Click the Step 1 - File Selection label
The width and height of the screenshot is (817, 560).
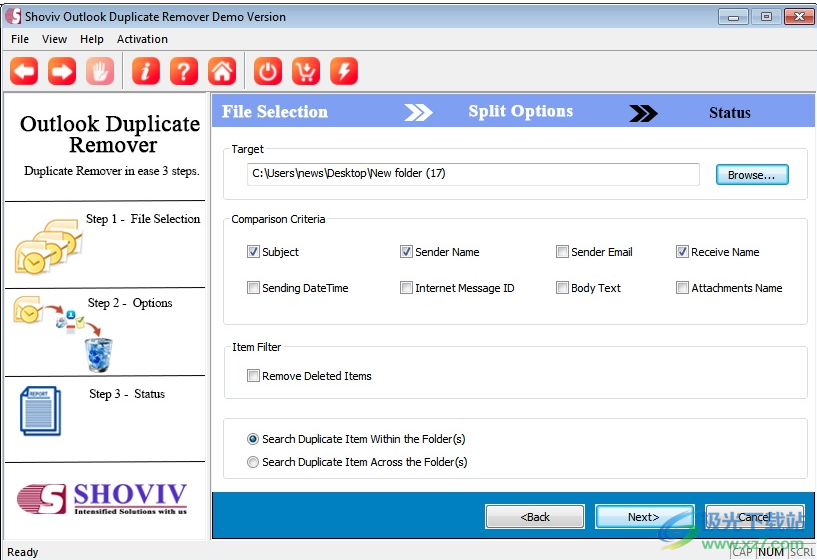(143, 219)
